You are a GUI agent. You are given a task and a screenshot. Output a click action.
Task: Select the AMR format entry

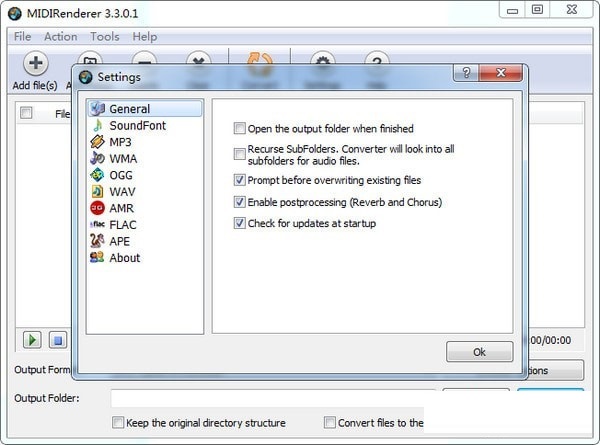(x=121, y=208)
